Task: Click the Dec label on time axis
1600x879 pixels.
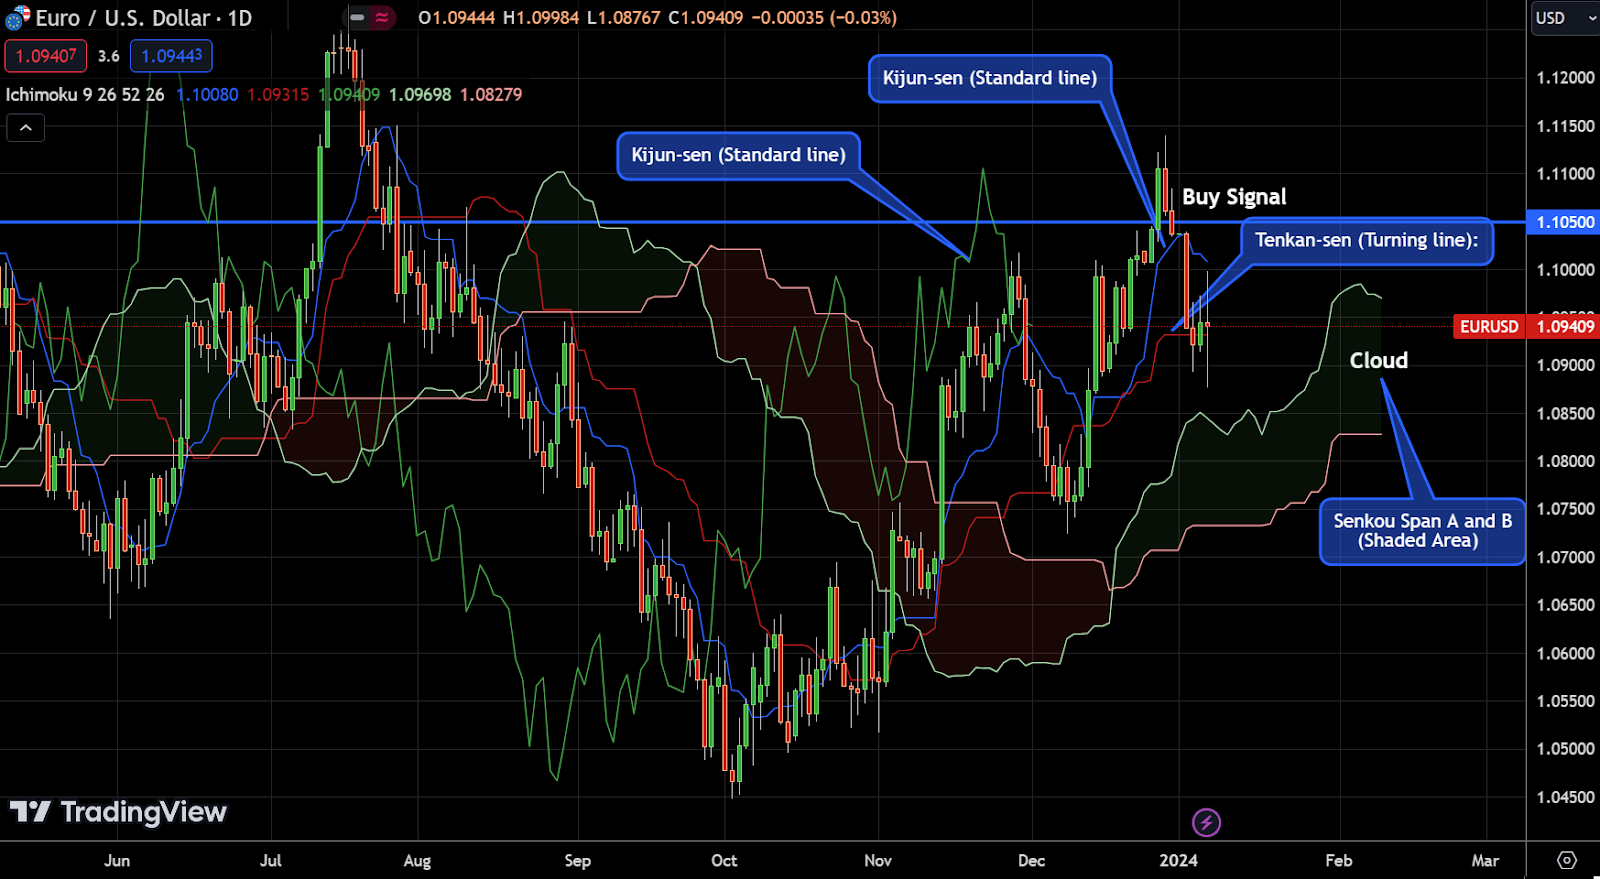Action: [x=1031, y=860]
